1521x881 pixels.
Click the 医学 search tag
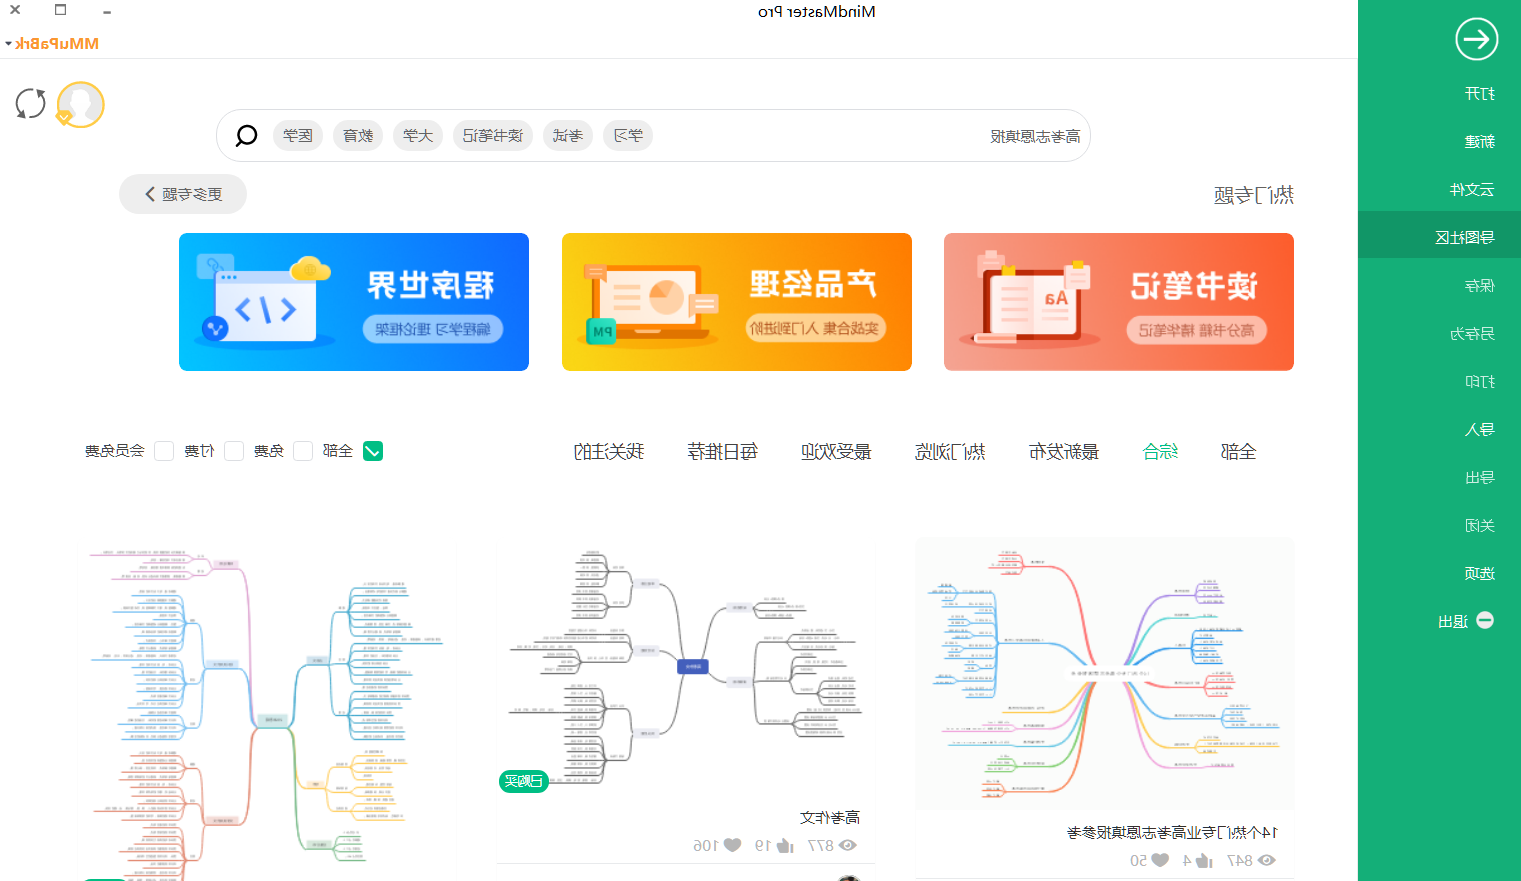click(298, 135)
